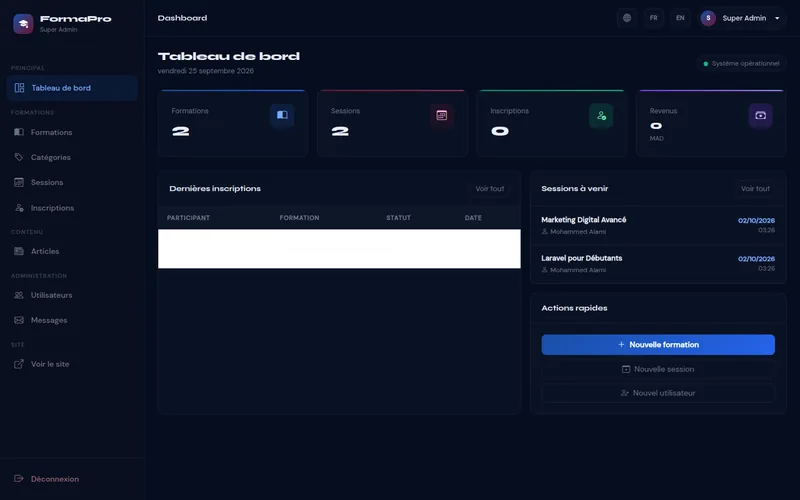Click the Articles newspaper icon
This screenshot has height=500, width=800.
19,251
